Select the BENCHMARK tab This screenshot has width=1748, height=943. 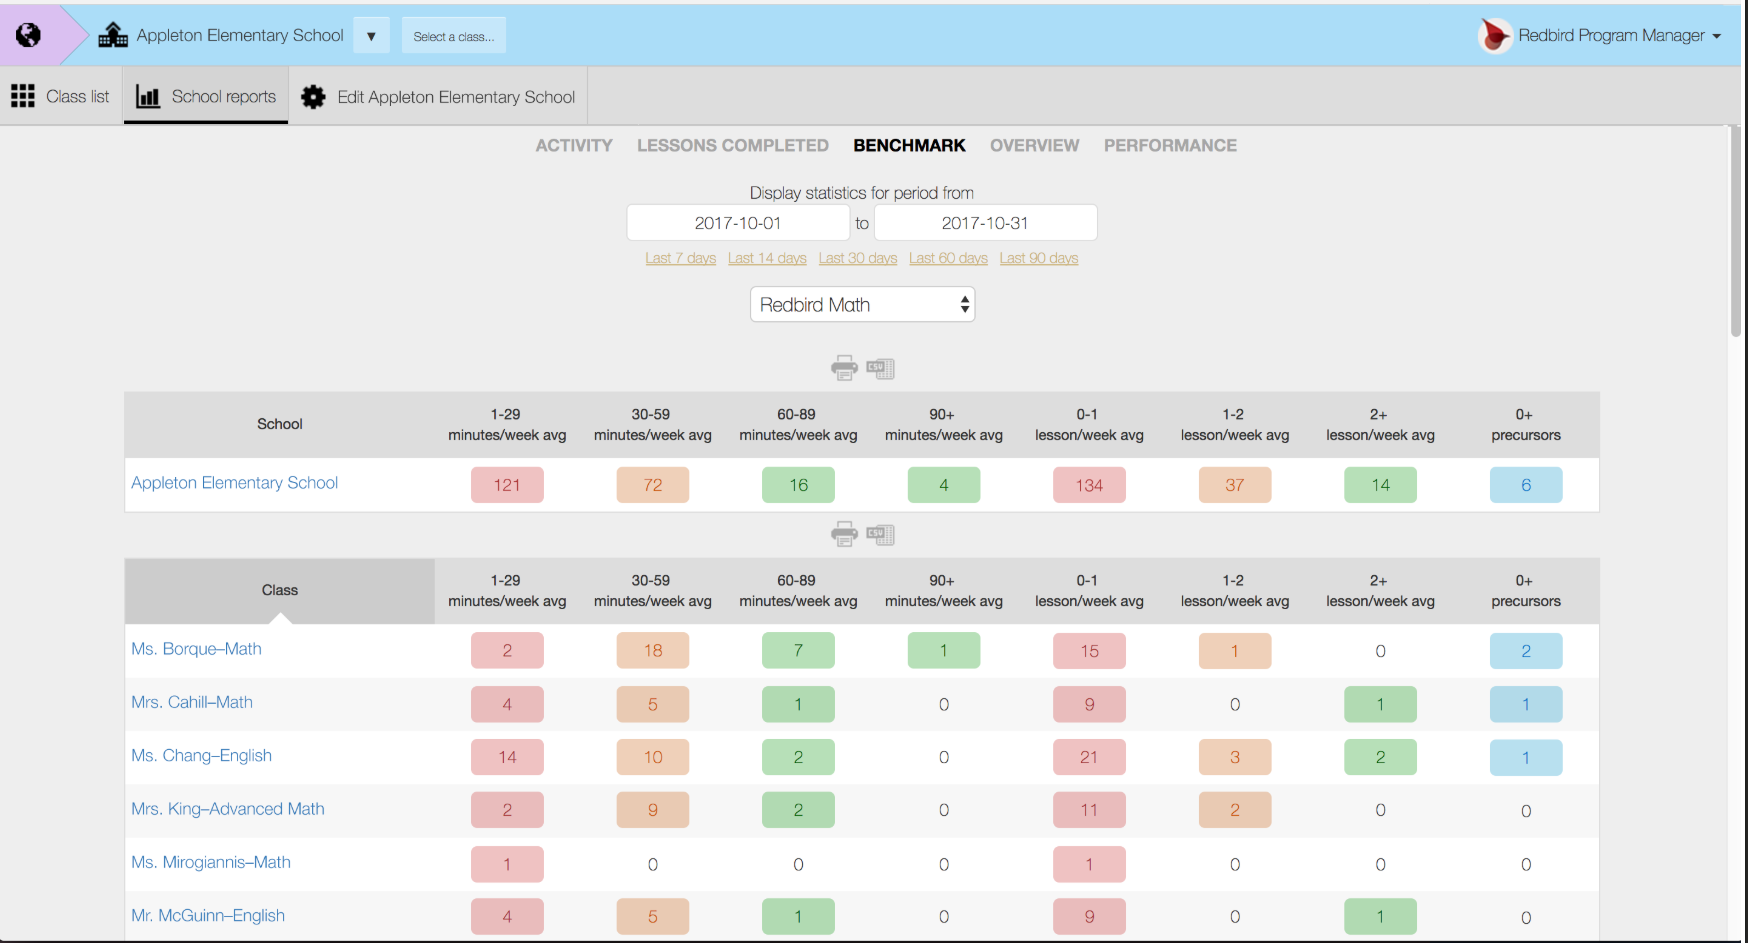[909, 145]
